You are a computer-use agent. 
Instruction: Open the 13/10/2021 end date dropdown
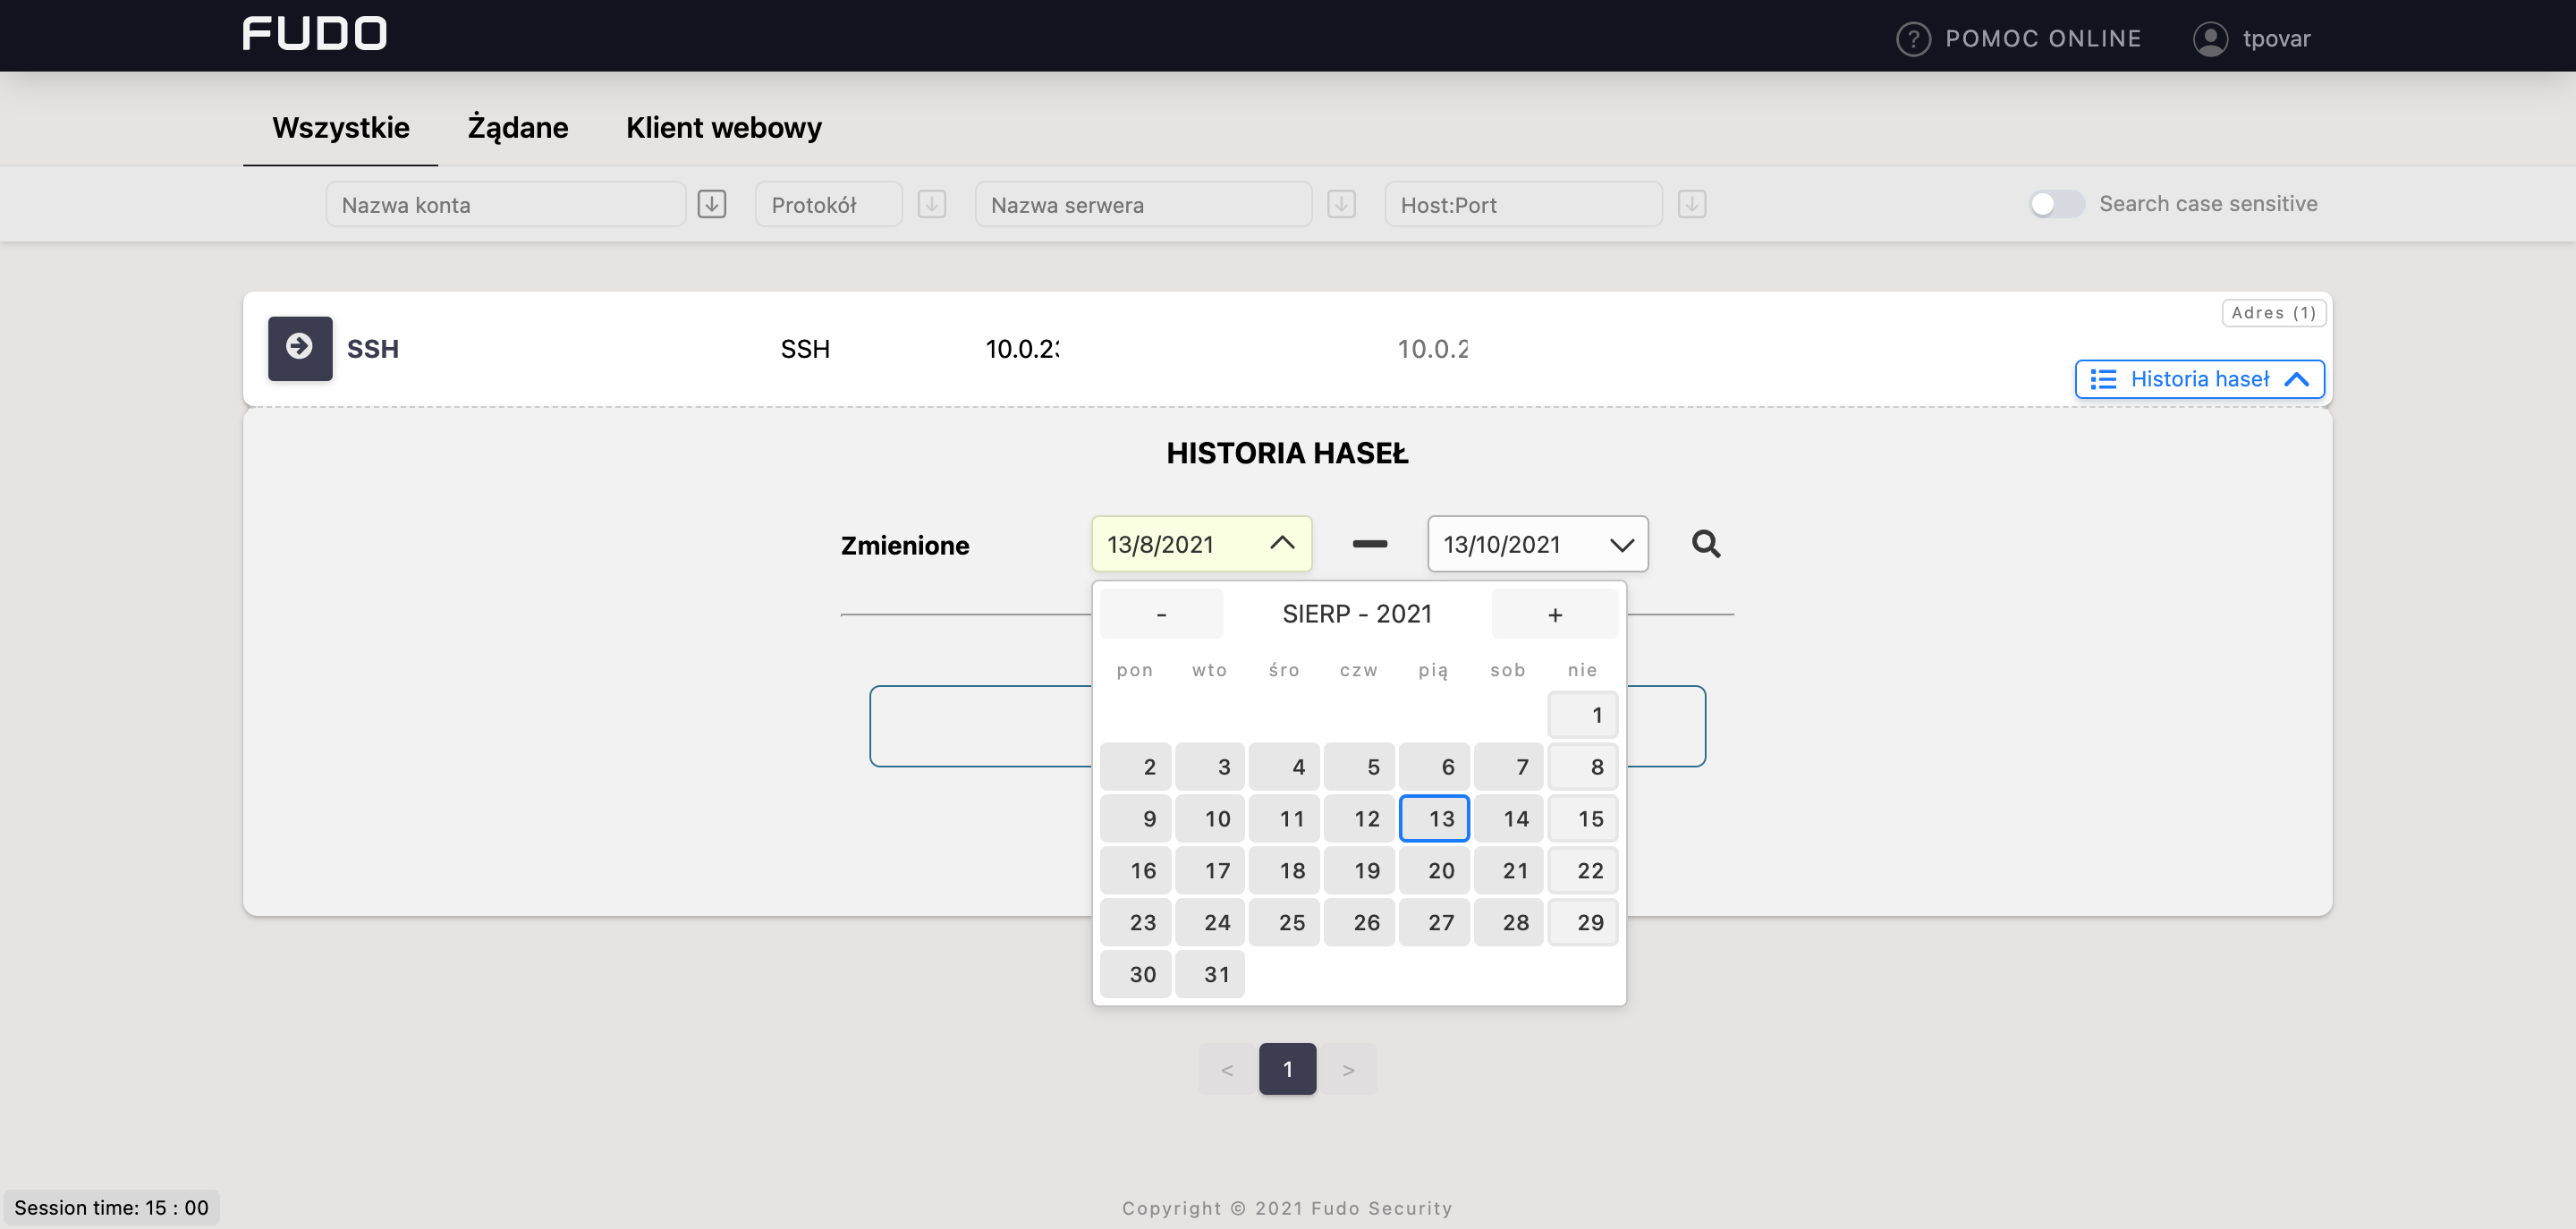(1620, 544)
